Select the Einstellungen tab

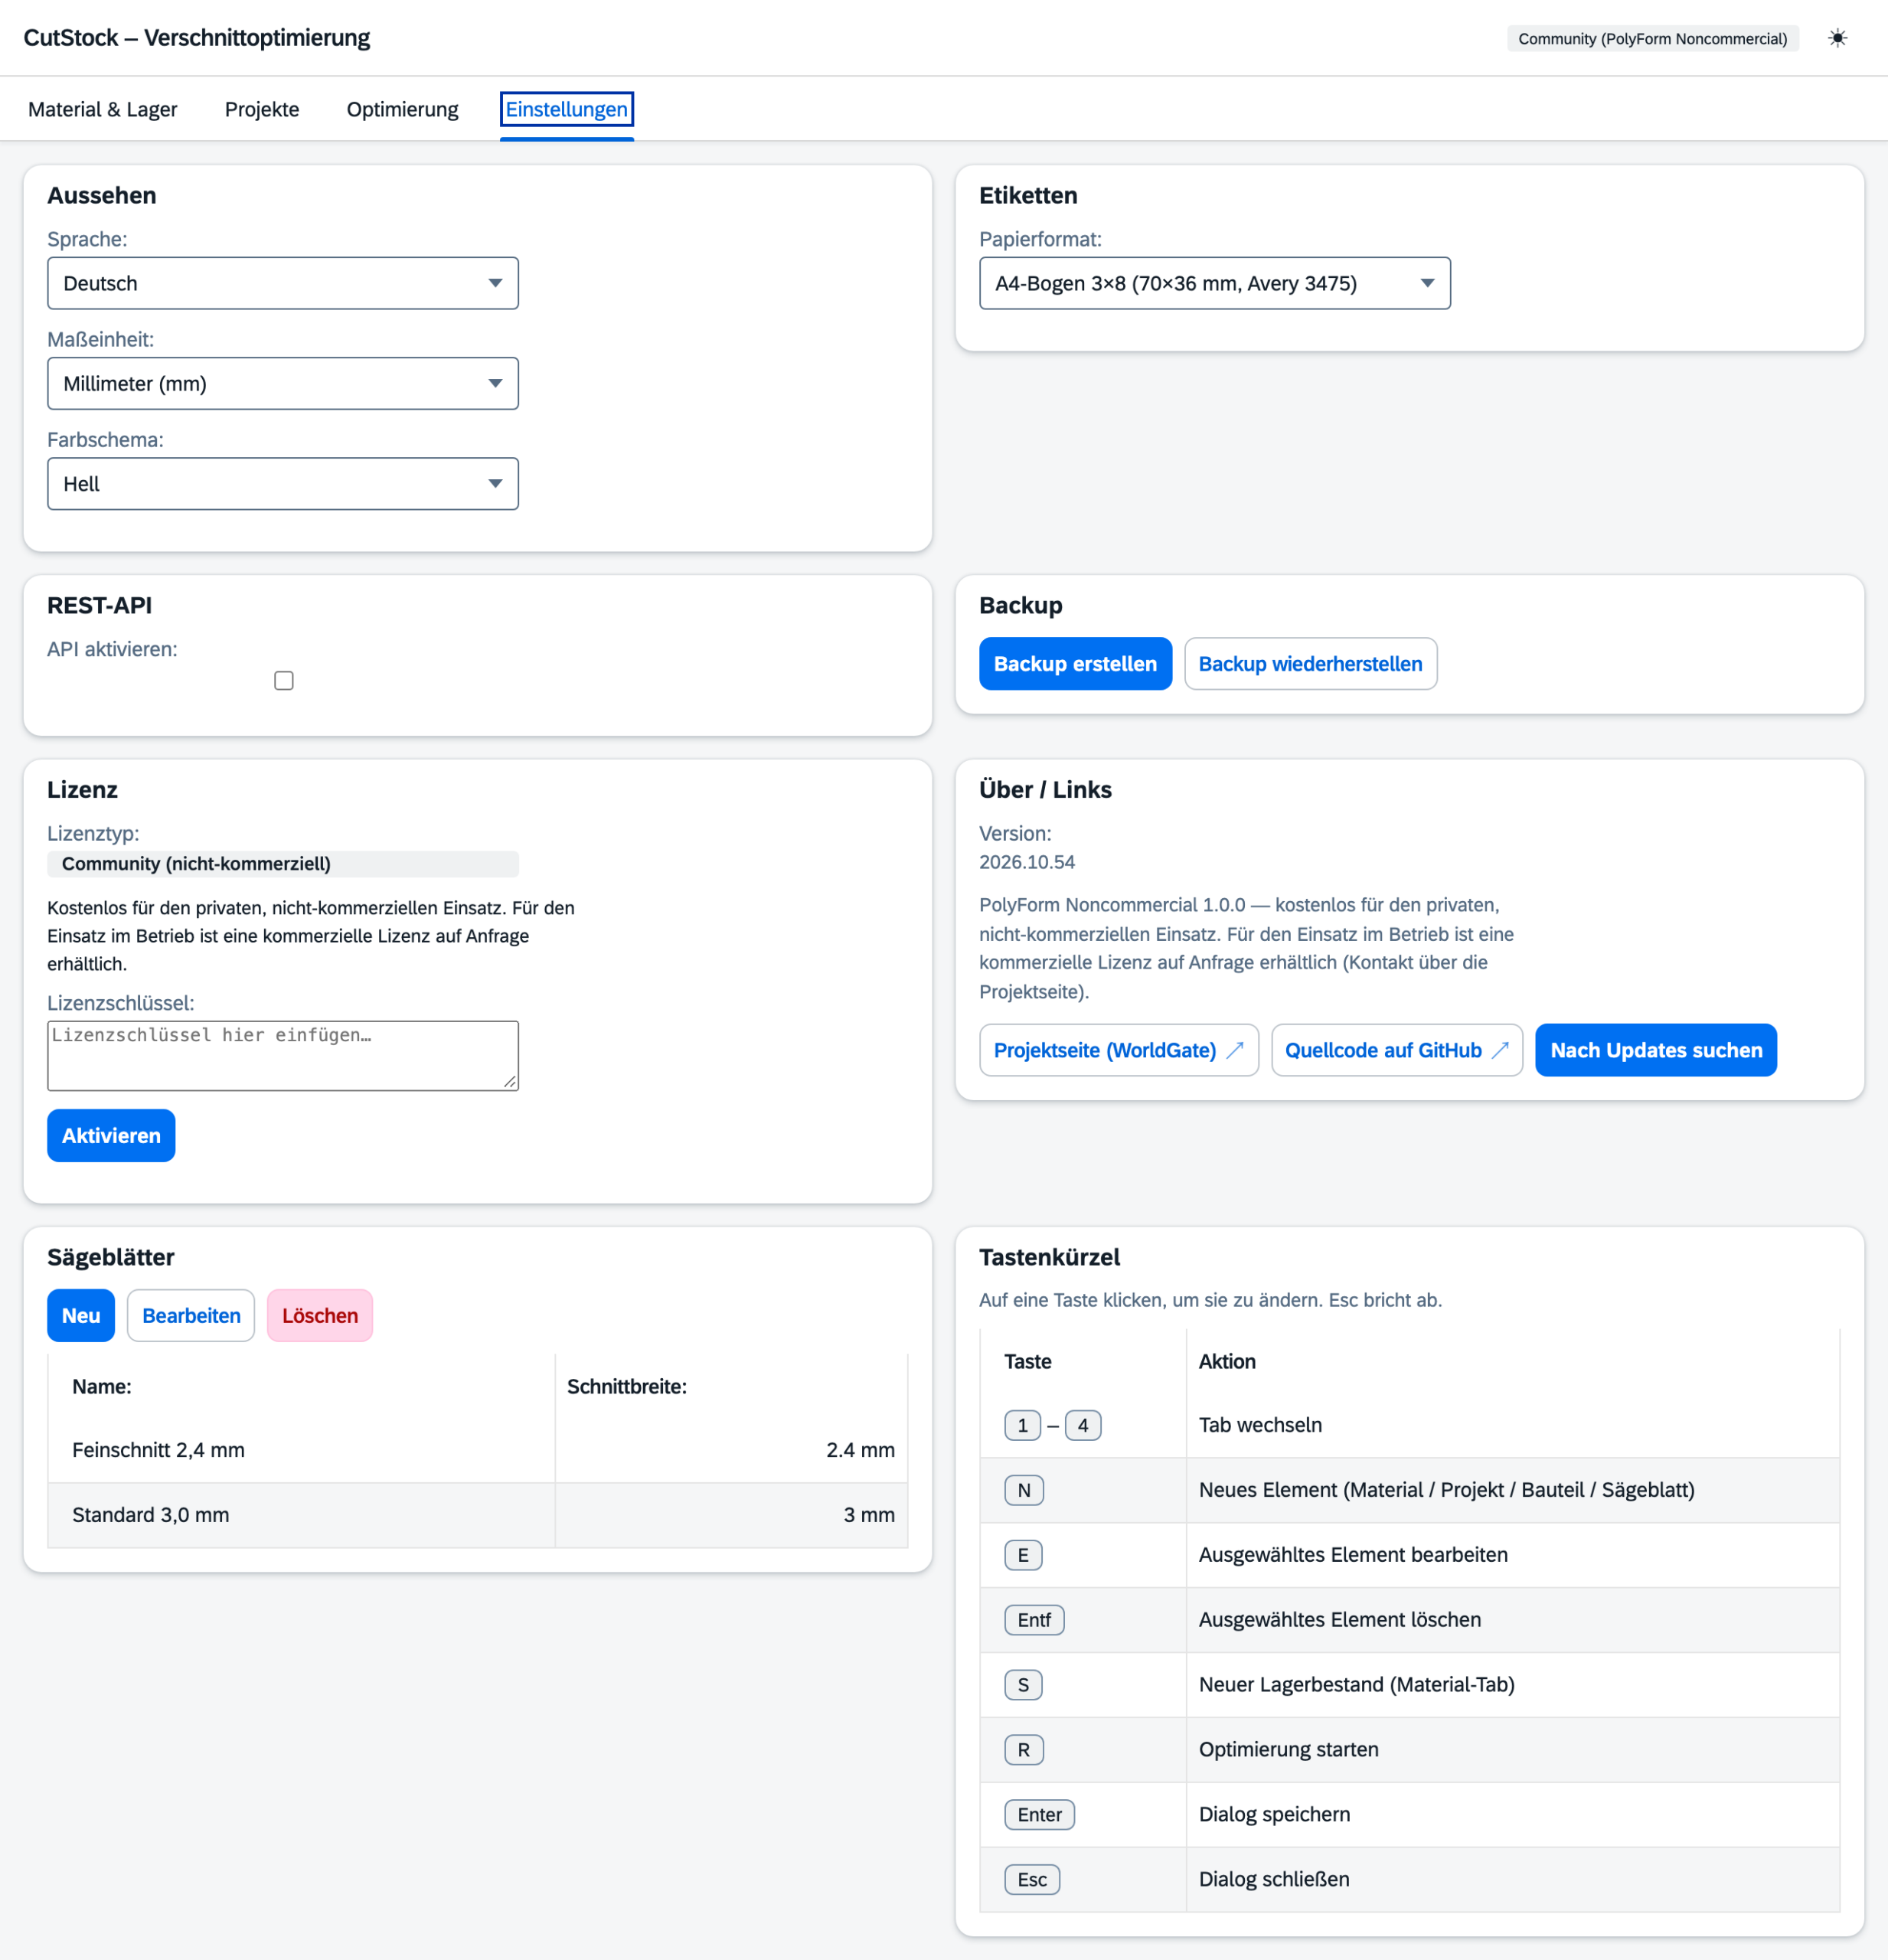coord(567,109)
